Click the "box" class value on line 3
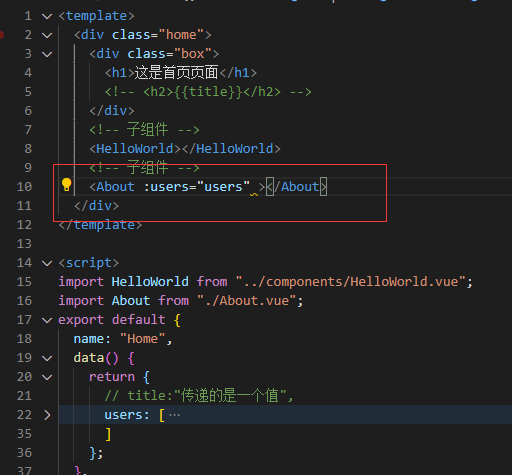512x475 pixels. click(x=193, y=54)
